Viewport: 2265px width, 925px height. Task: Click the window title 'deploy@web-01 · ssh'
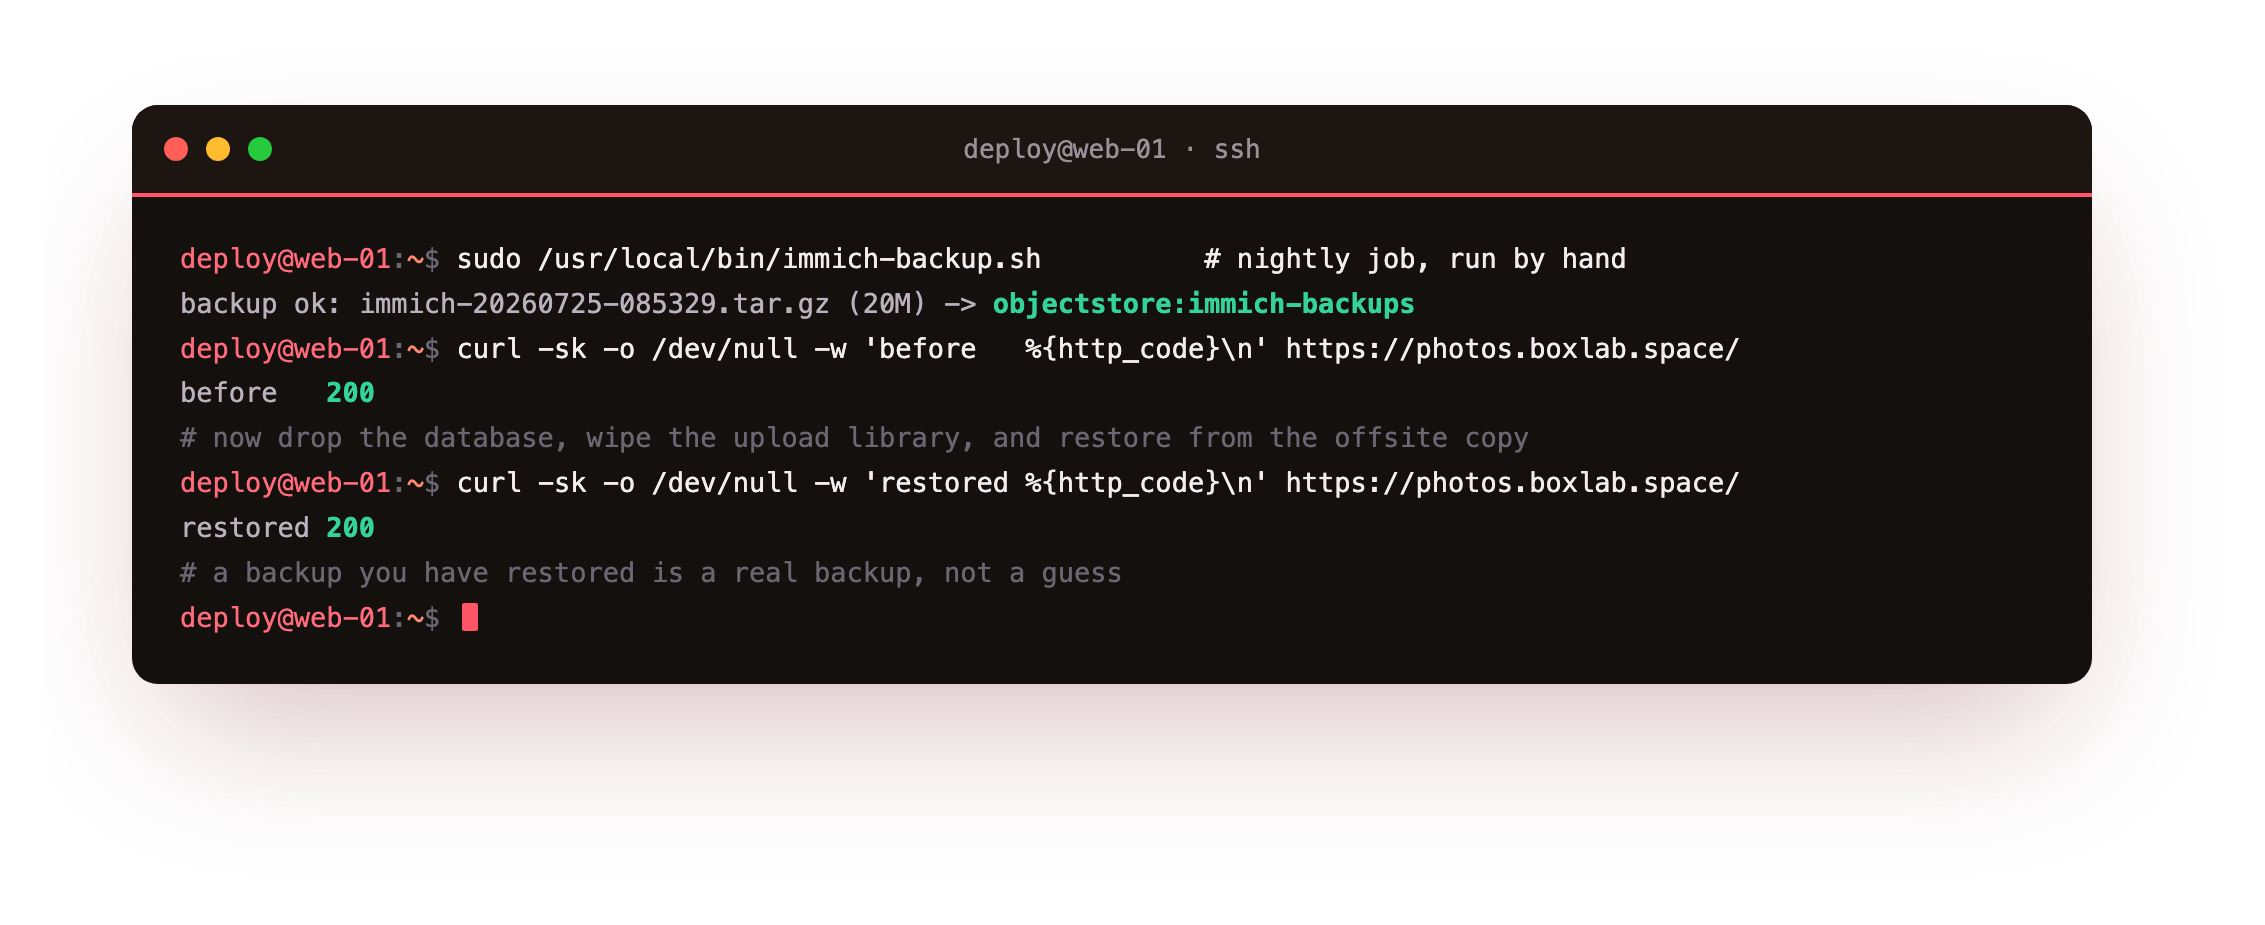click(1111, 149)
